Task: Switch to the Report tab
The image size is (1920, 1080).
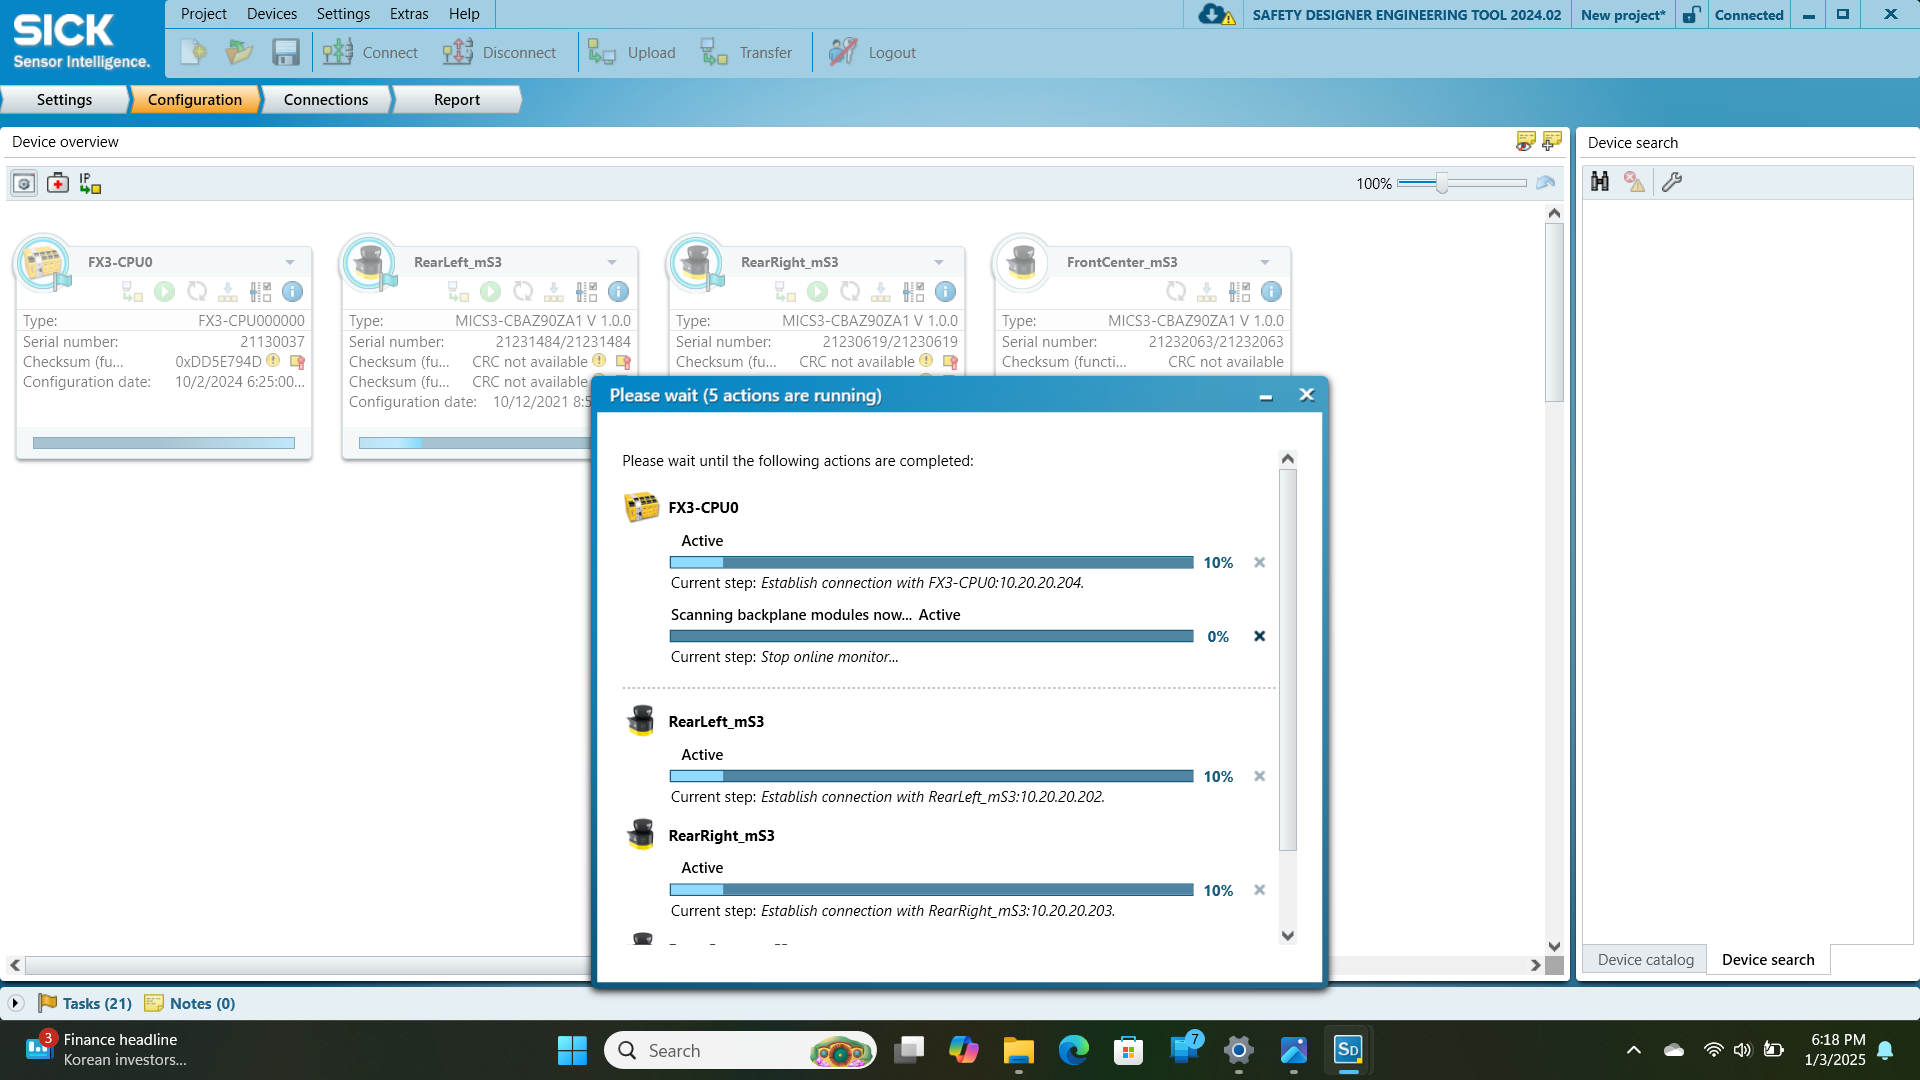Action: pyautogui.click(x=457, y=99)
